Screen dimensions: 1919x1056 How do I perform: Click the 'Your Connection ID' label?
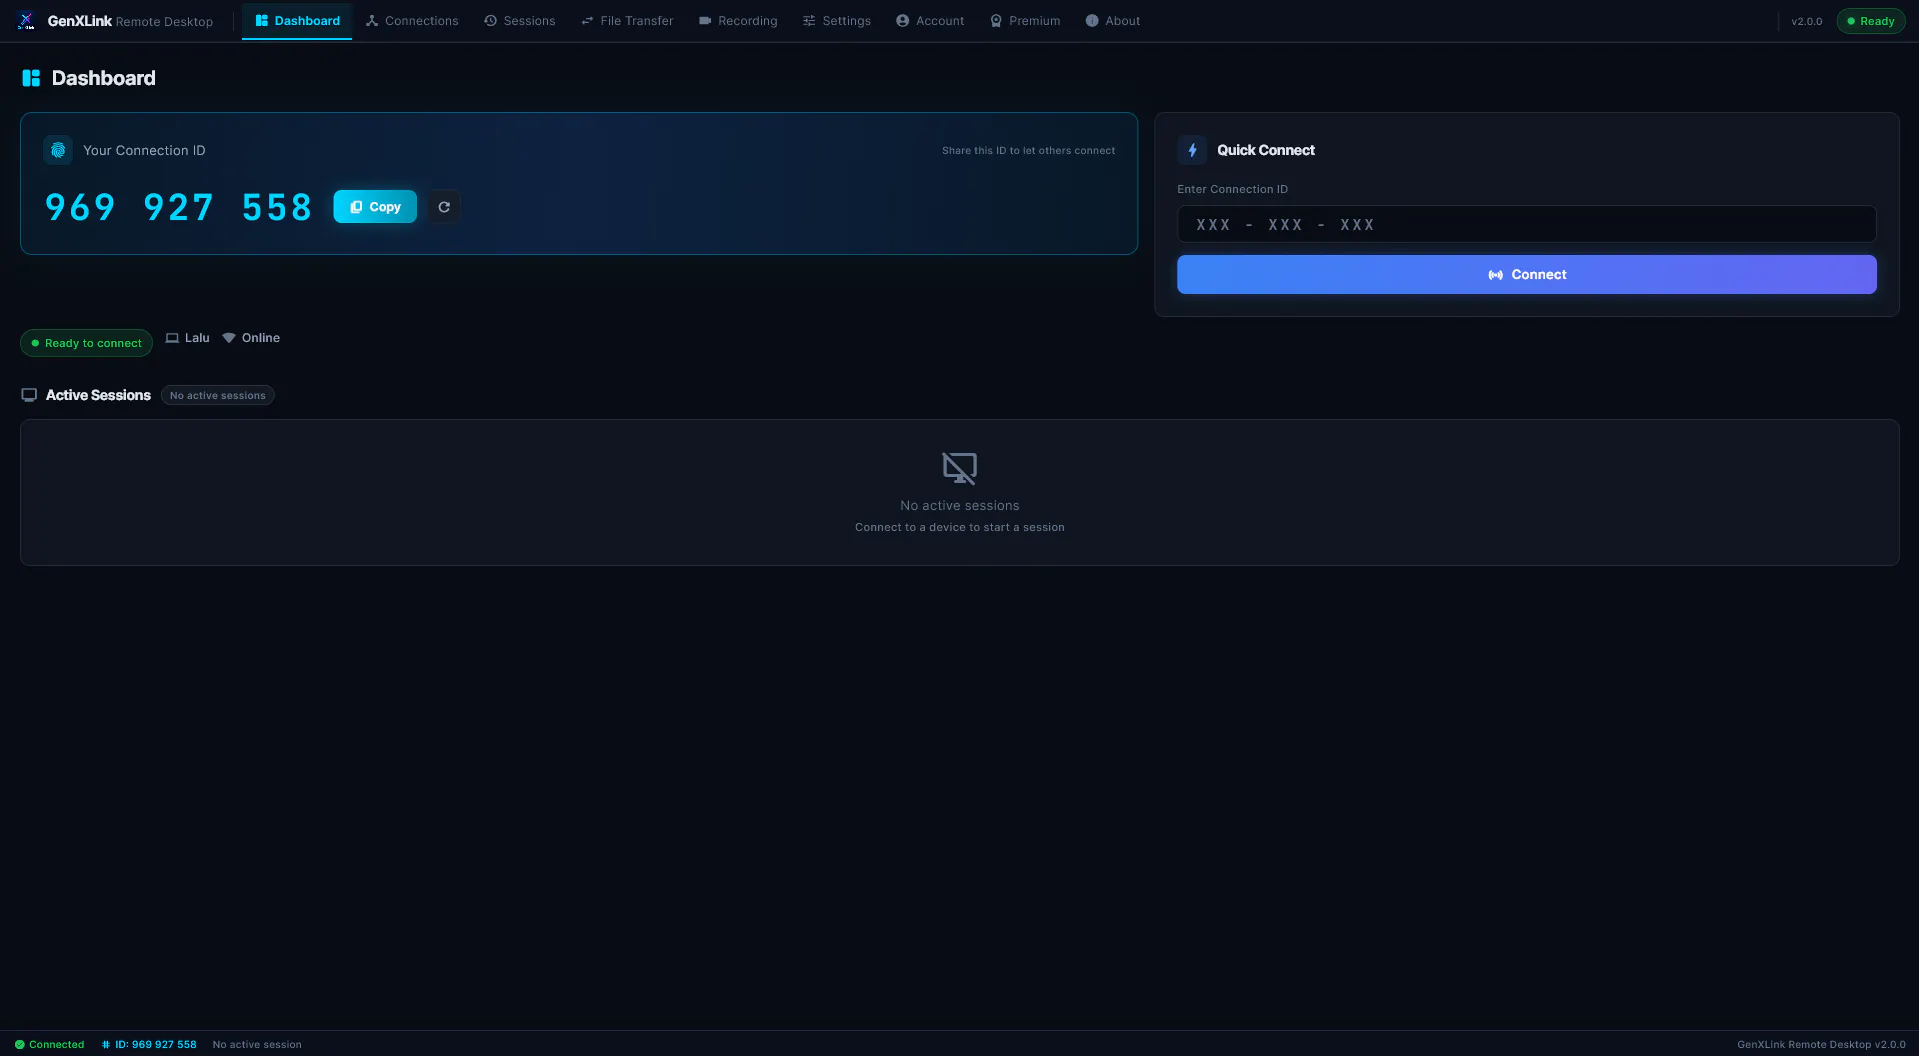(x=144, y=150)
